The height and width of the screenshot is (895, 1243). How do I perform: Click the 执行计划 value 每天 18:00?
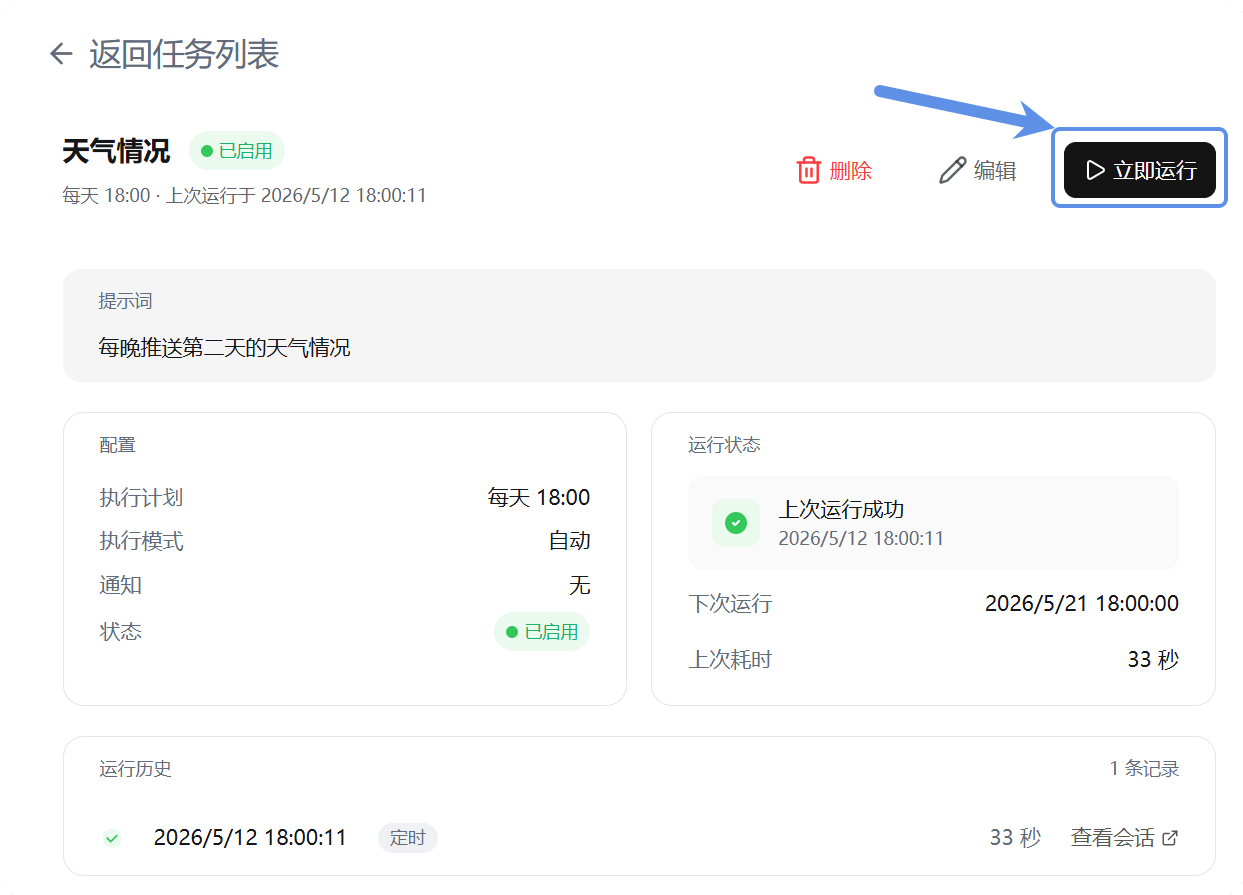point(539,497)
